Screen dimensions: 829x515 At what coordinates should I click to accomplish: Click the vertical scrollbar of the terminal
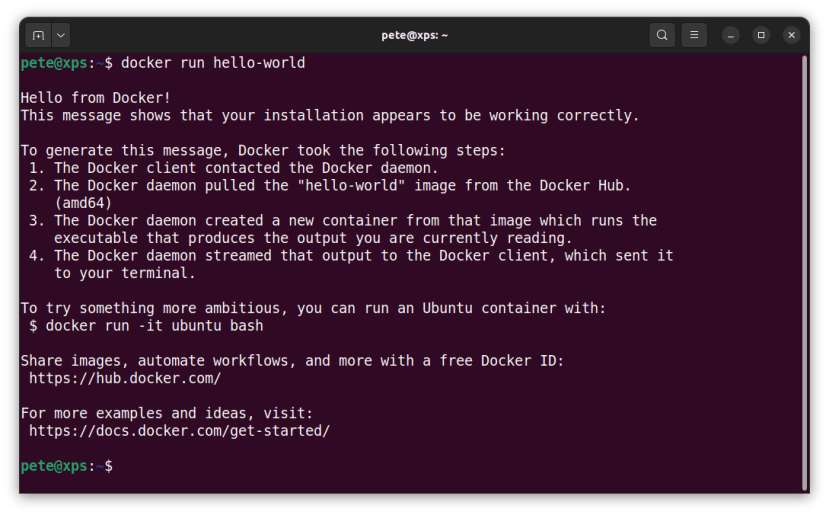[804, 272]
